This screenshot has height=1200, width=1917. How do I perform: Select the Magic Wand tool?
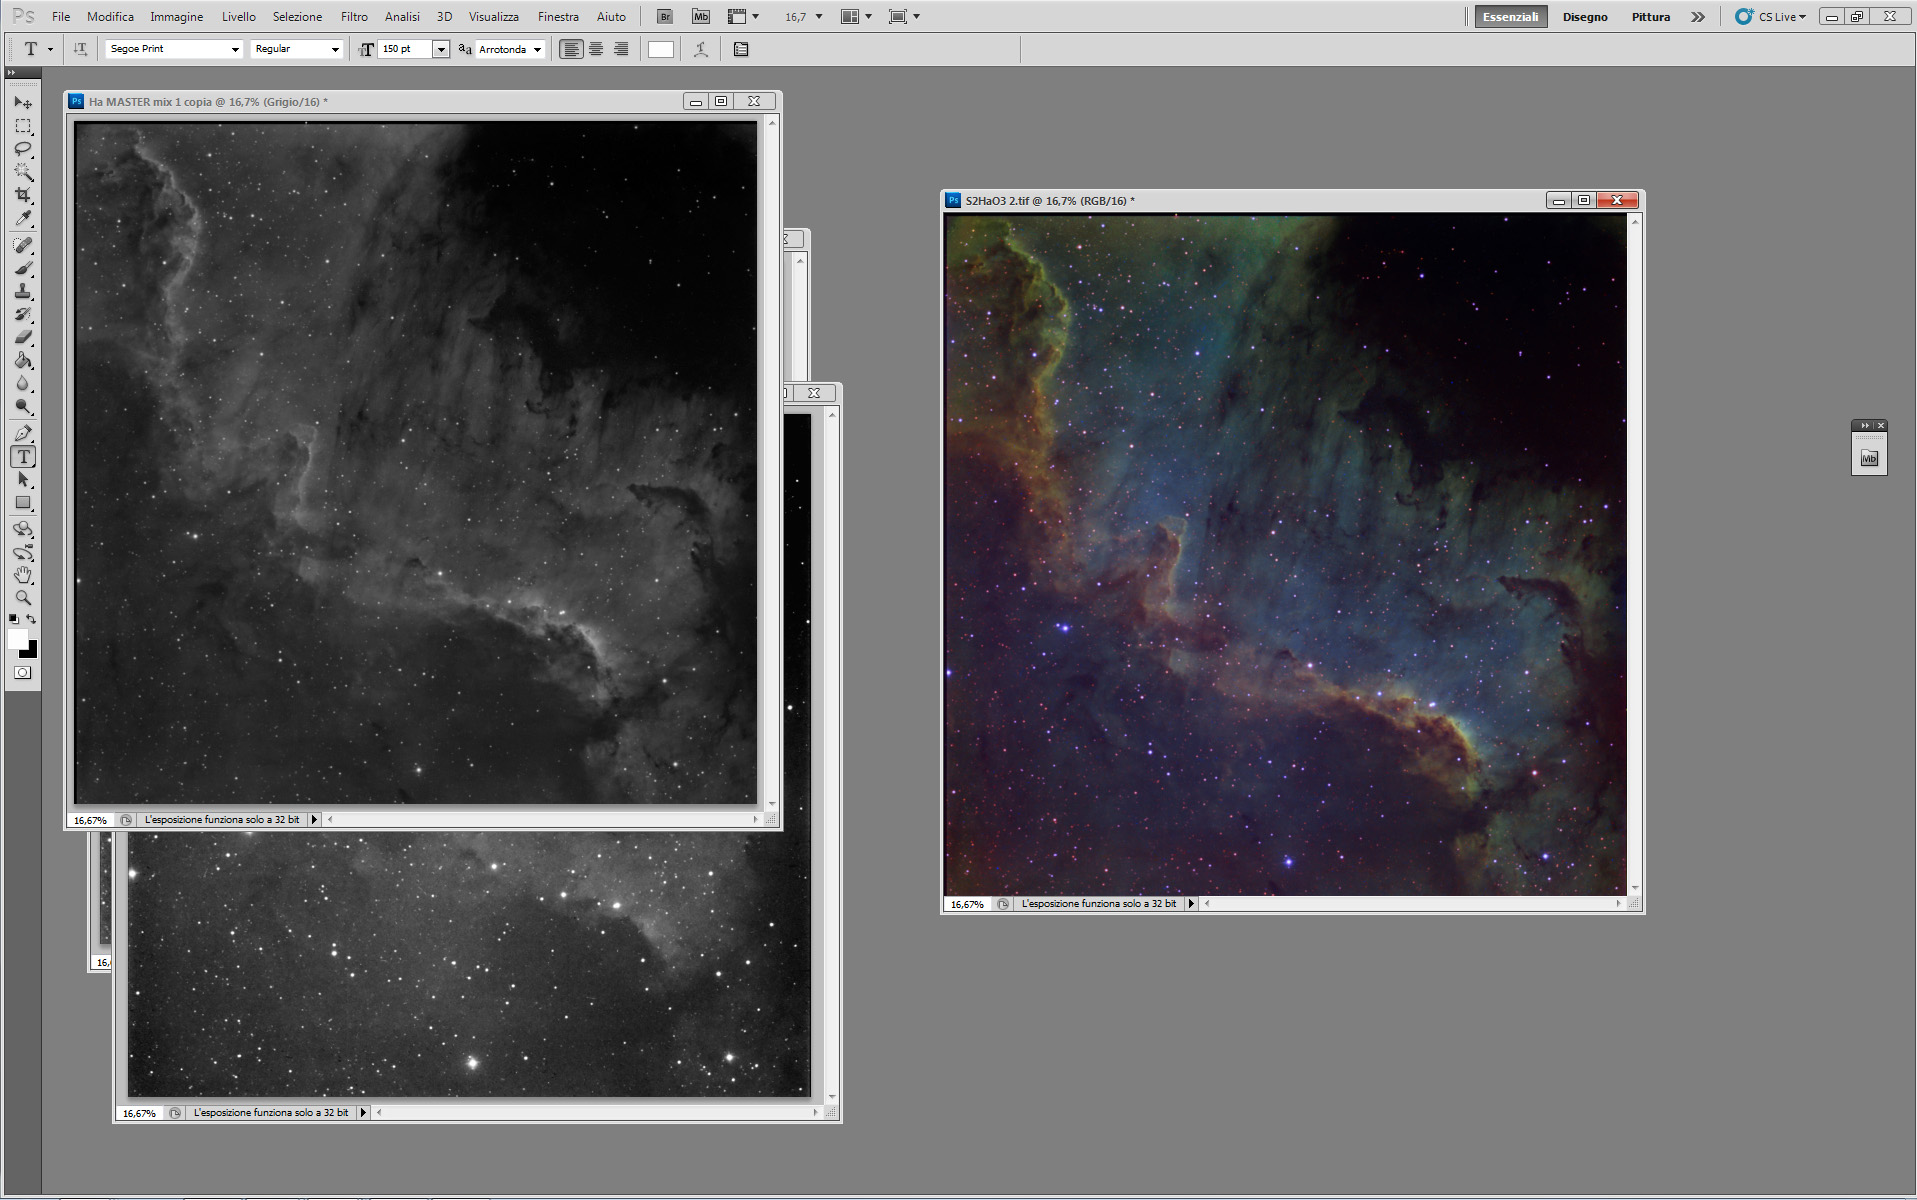point(23,172)
